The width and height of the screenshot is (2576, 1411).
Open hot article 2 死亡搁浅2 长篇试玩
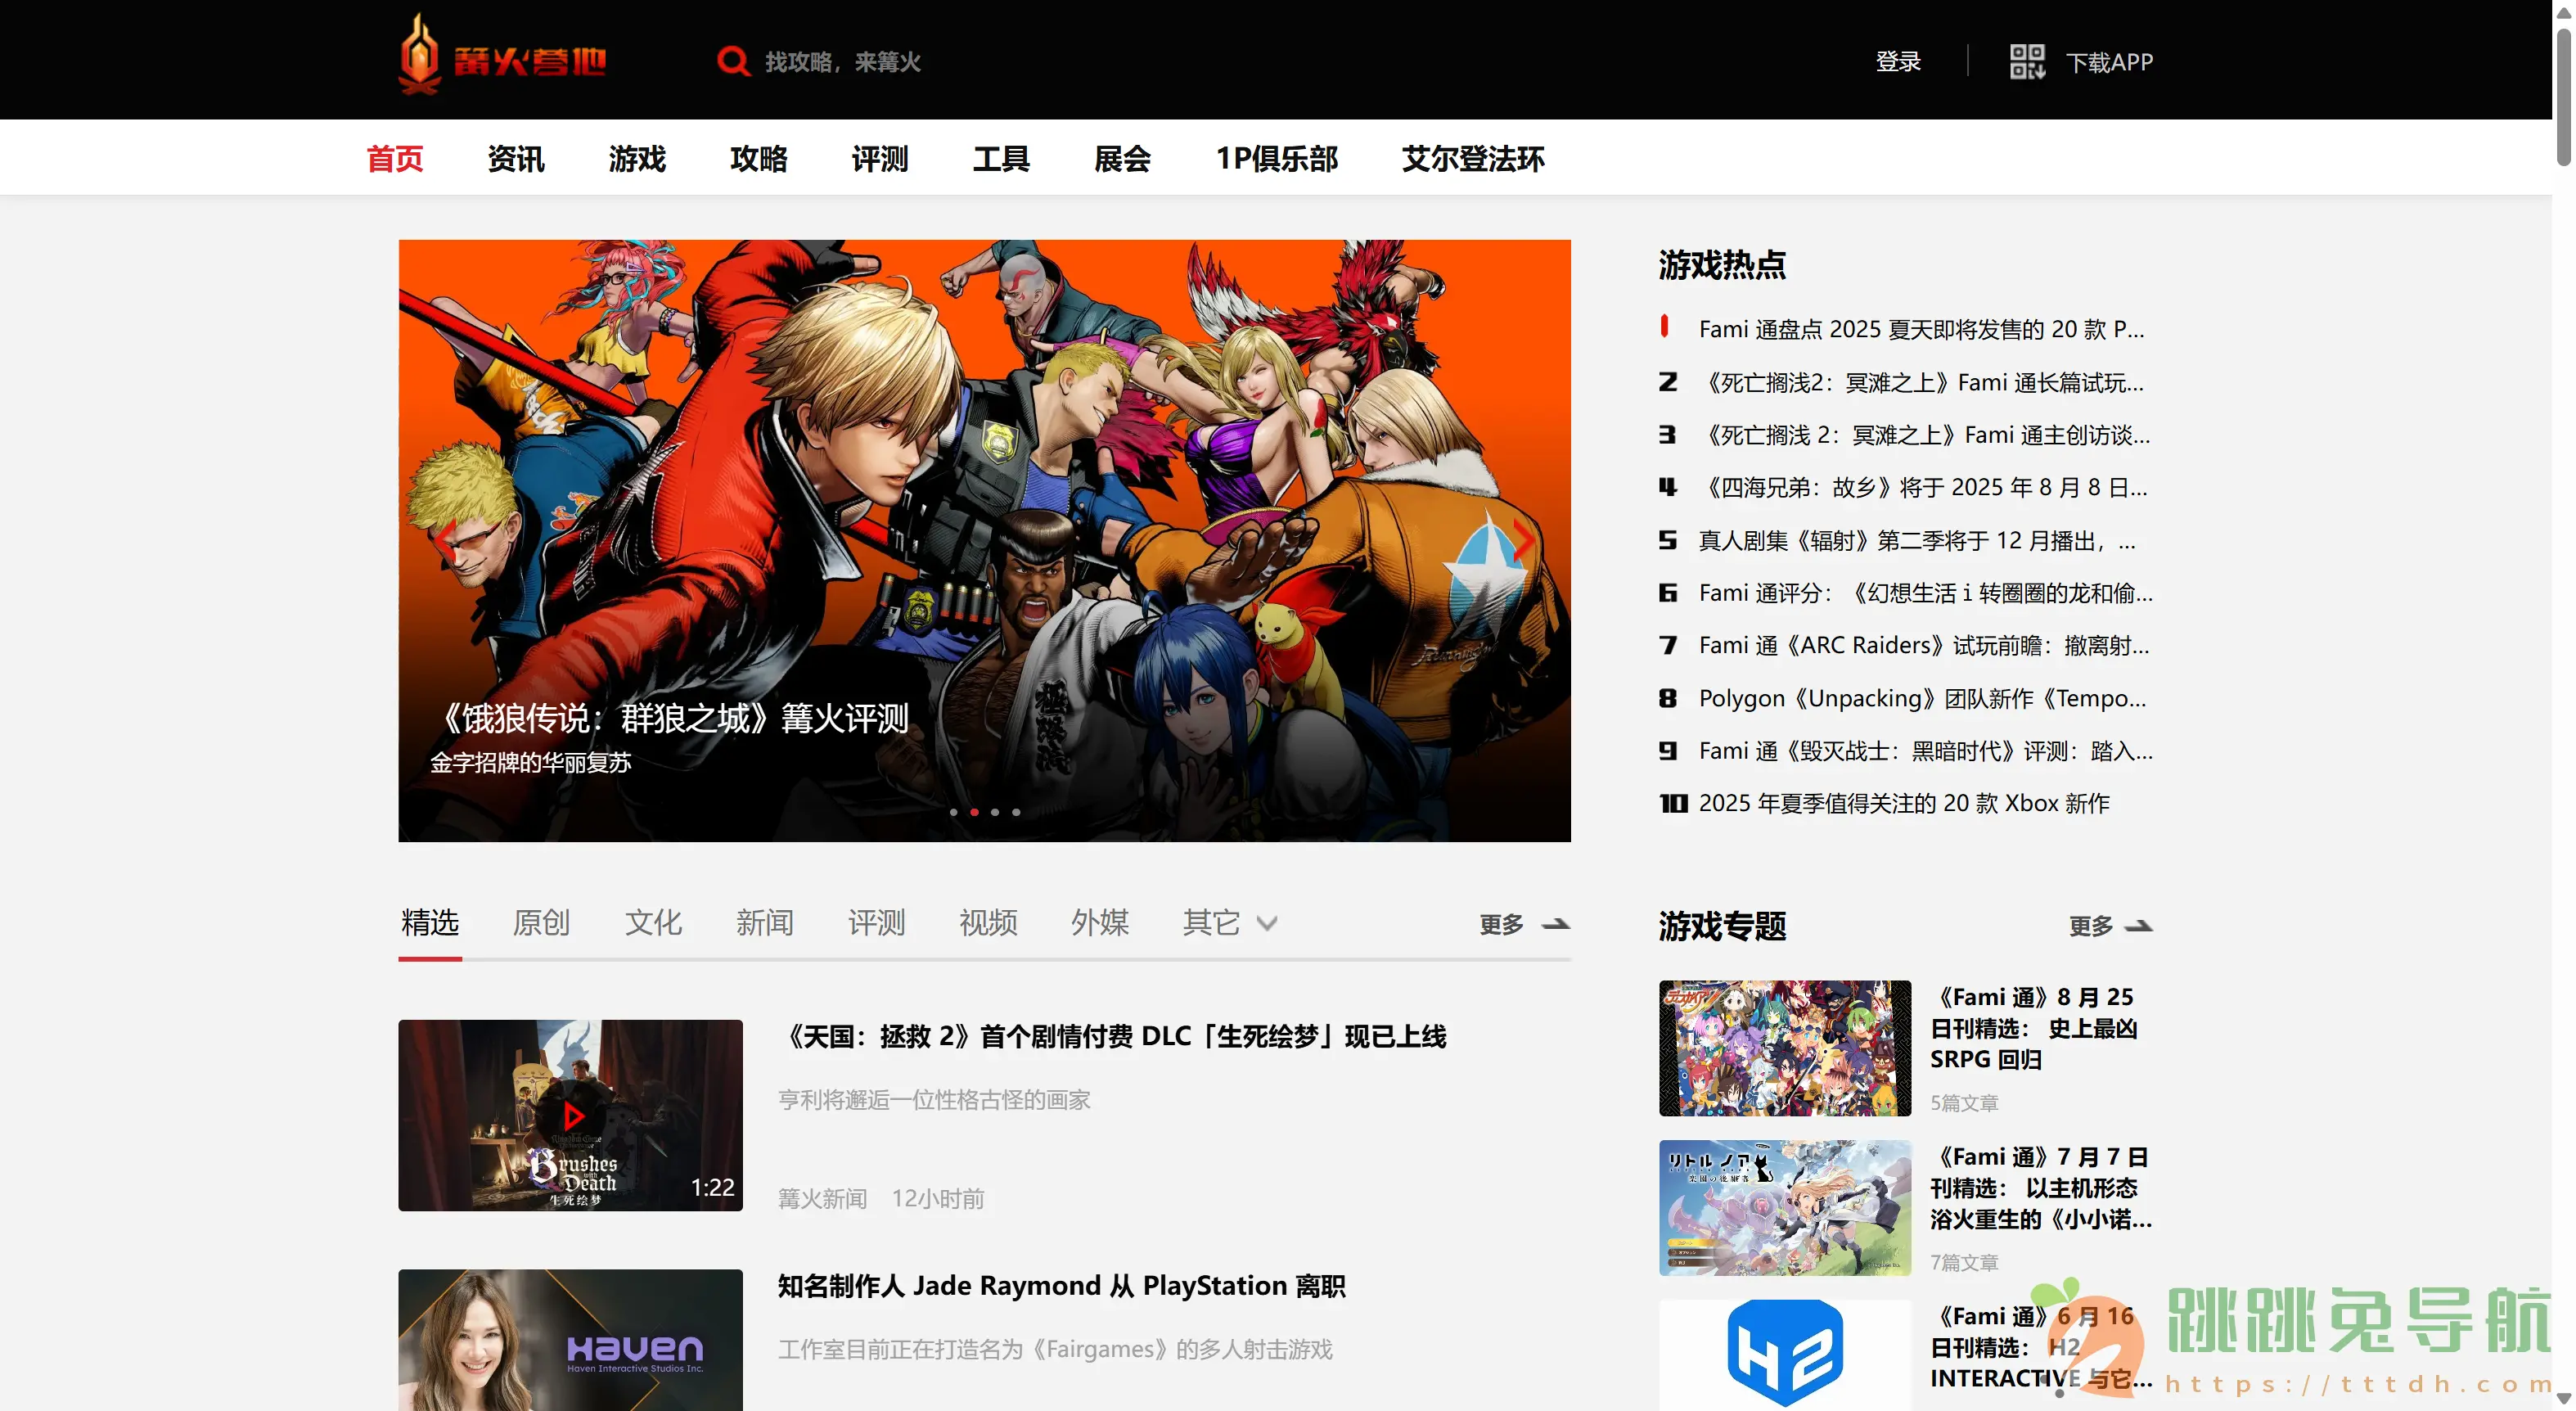tap(1921, 382)
